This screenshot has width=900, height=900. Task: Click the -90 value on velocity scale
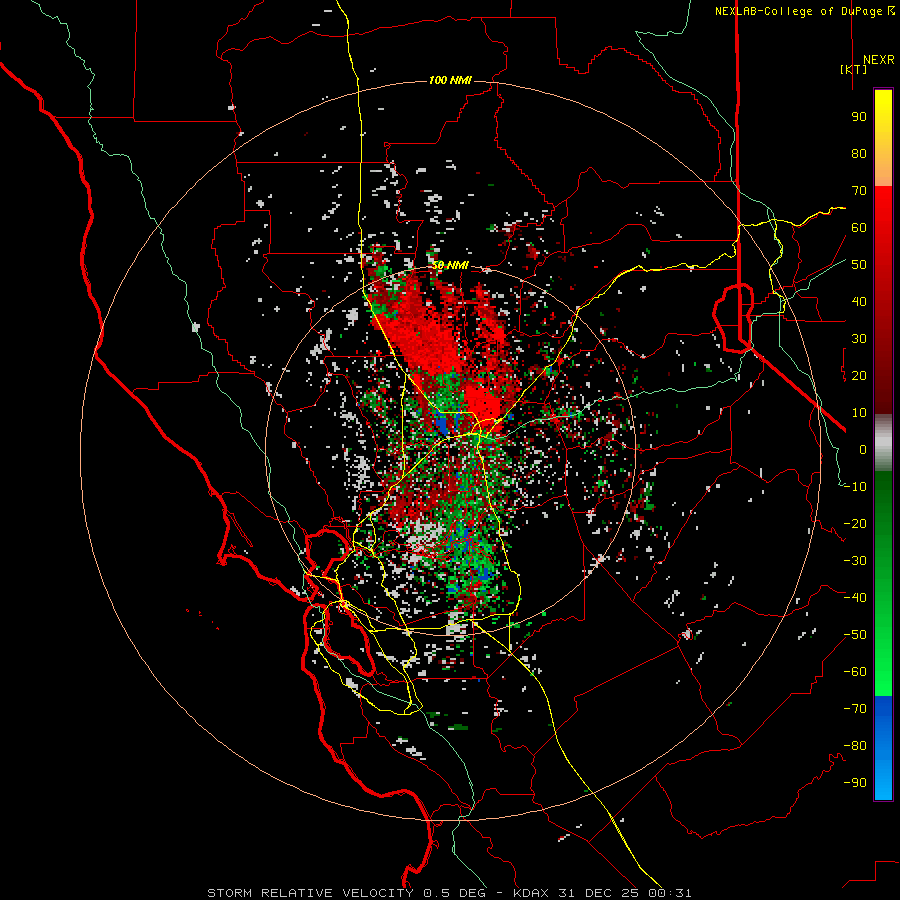pos(855,783)
